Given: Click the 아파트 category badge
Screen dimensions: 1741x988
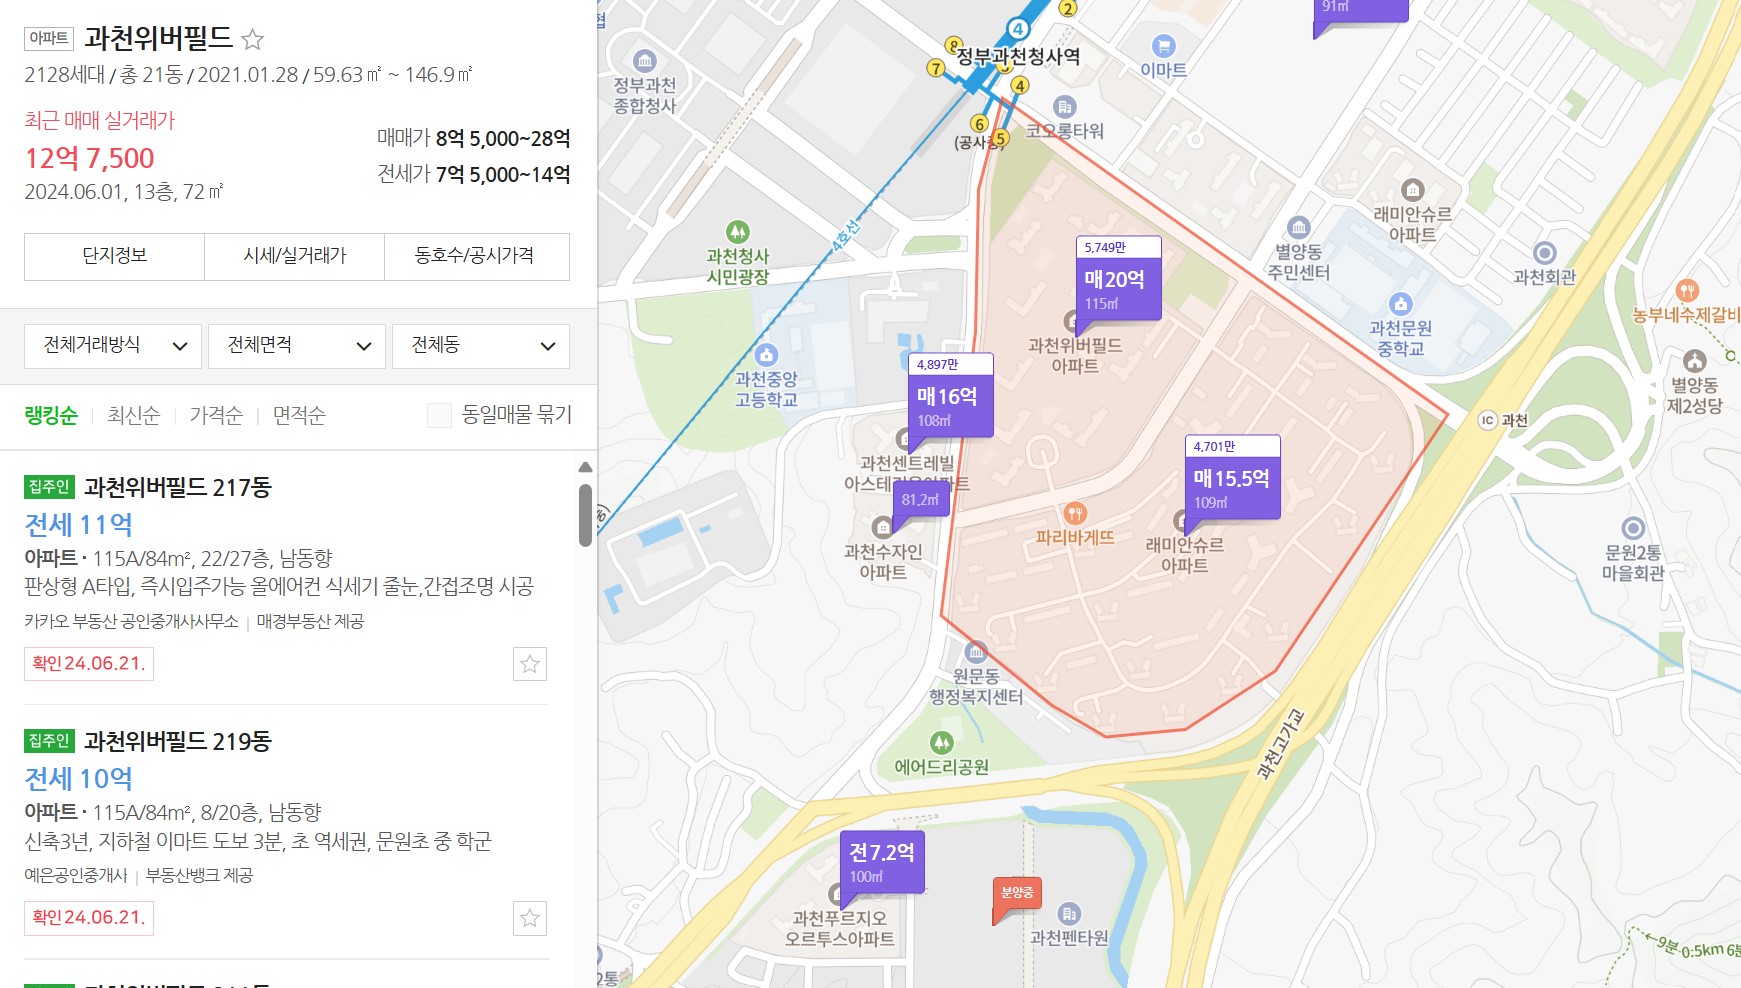Looking at the screenshot, I should [49, 38].
